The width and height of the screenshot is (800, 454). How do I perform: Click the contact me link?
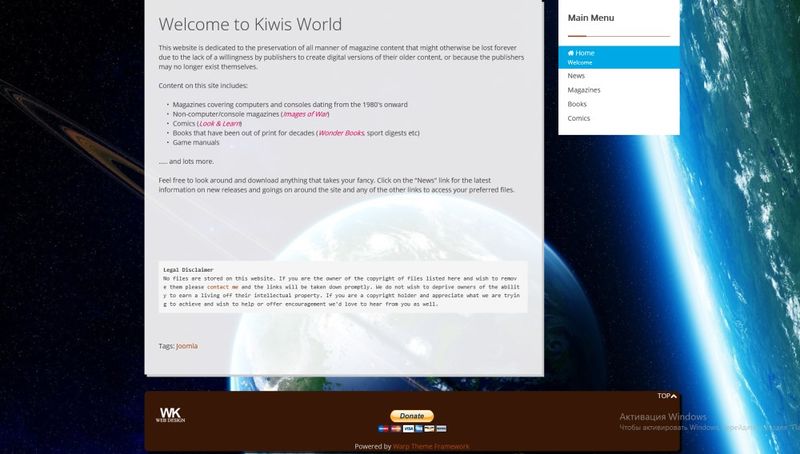pyautogui.click(x=222, y=287)
